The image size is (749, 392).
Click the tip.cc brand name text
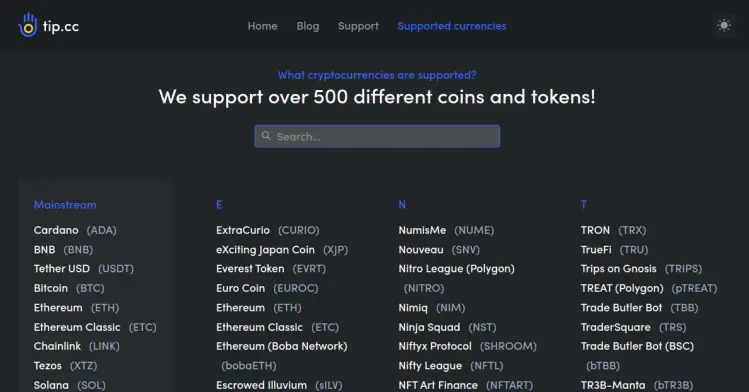[x=61, y=26]
